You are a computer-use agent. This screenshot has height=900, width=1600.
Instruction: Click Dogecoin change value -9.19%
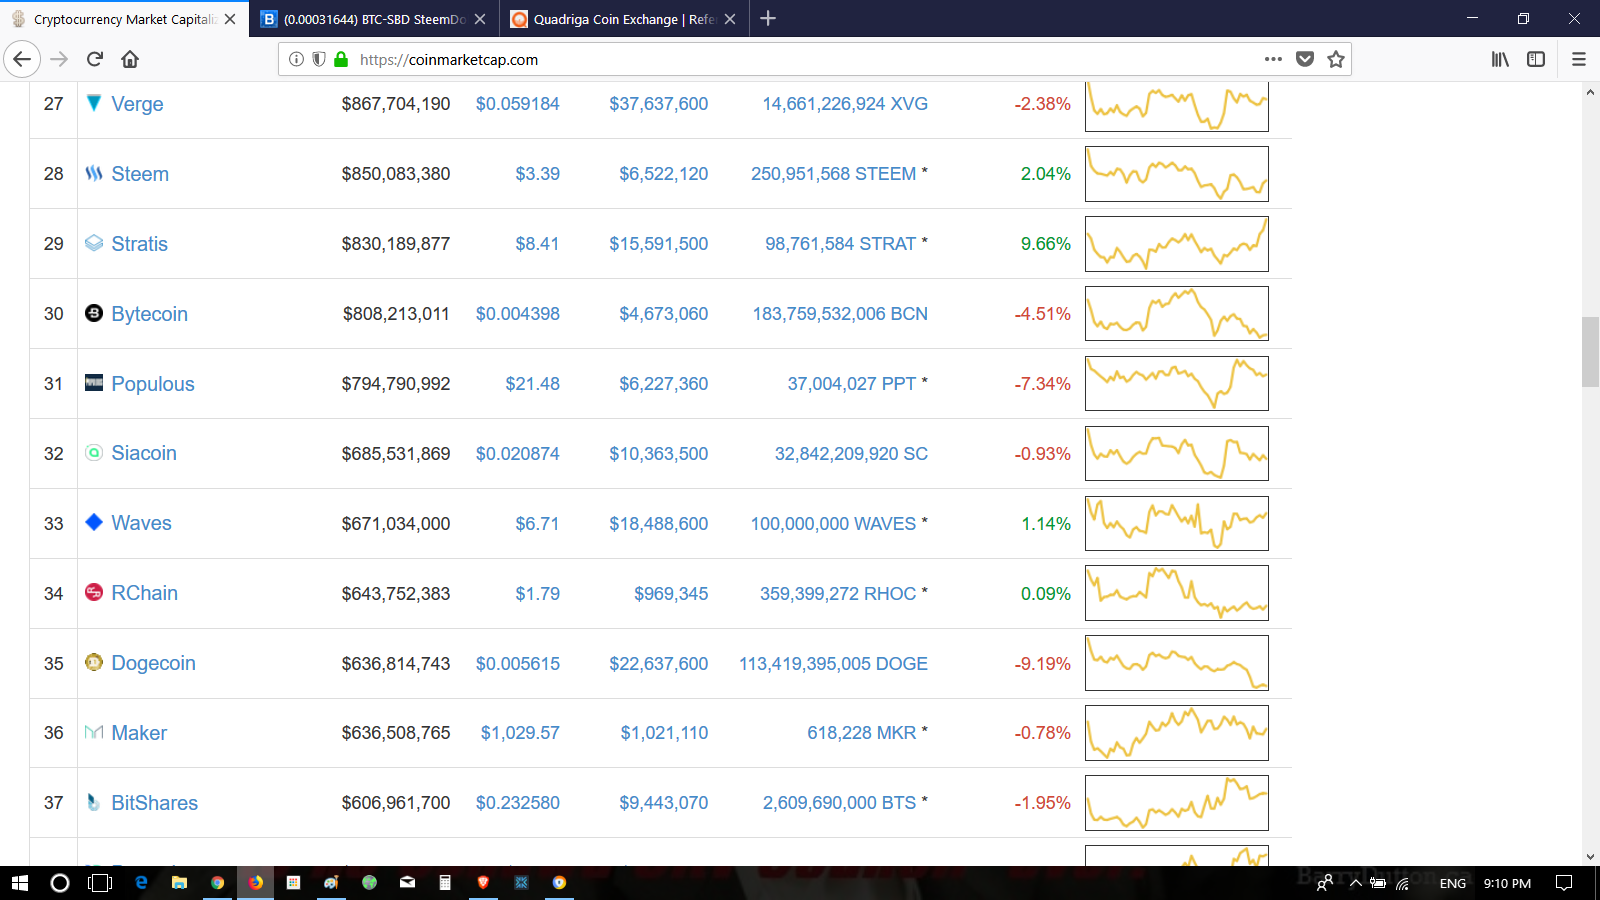click(1042, 664)
